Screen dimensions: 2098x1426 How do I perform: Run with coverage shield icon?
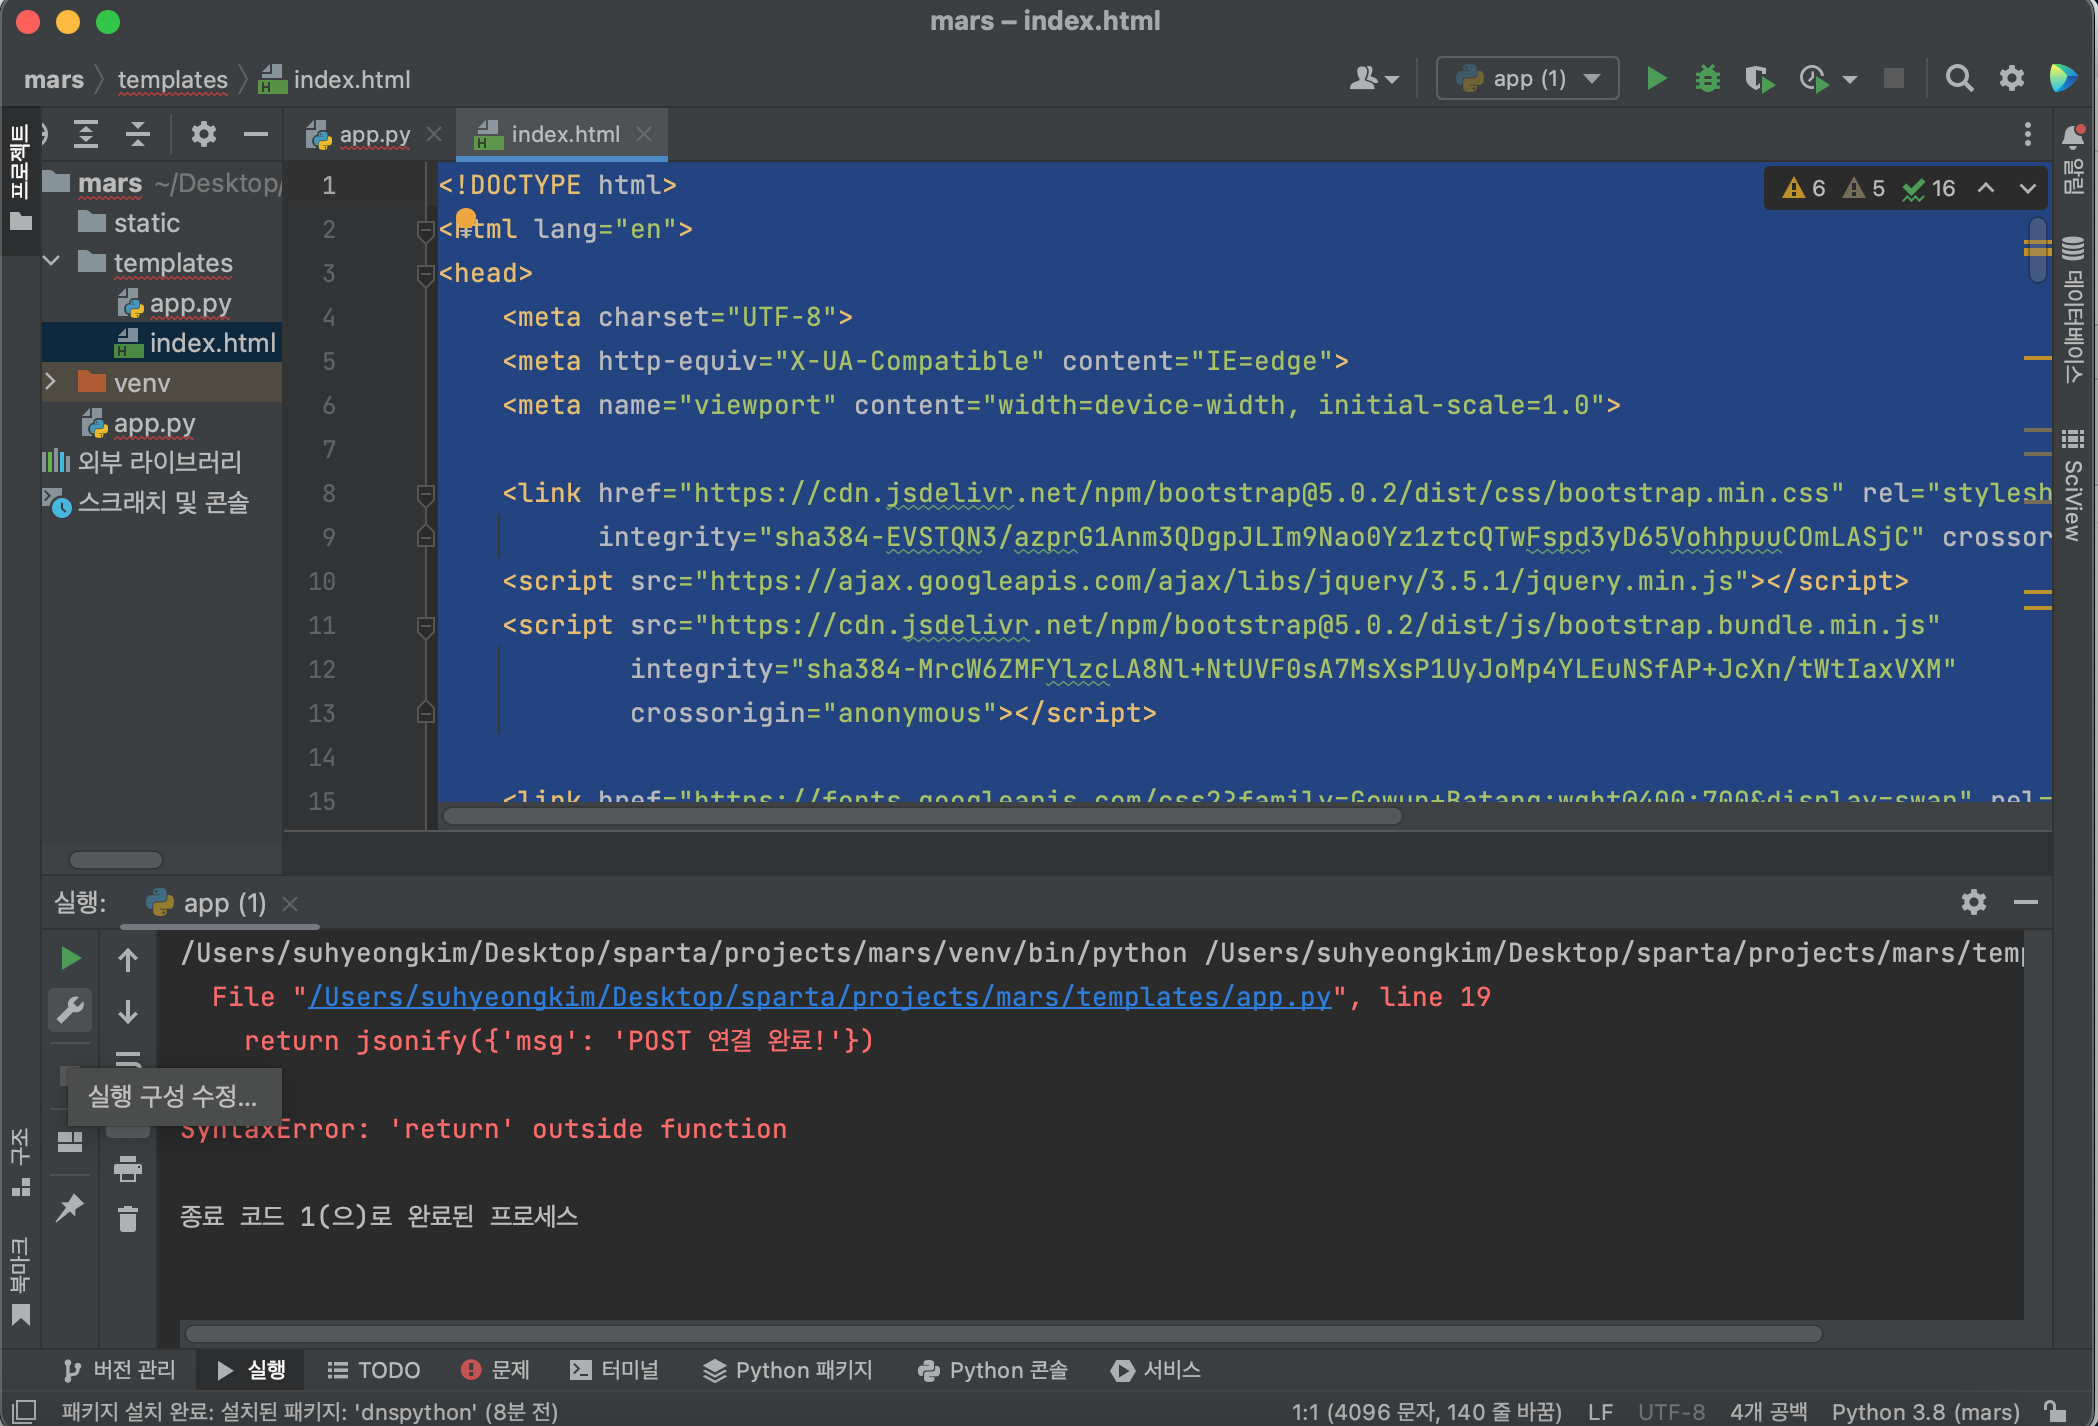(x=1759, y=78)
